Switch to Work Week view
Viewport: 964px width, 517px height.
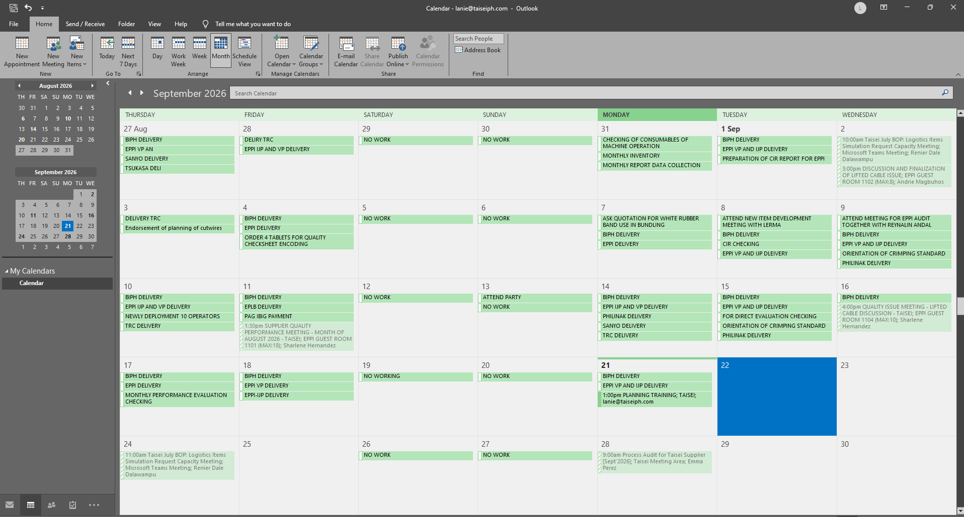pyautogui.click(x=178, y=52)
